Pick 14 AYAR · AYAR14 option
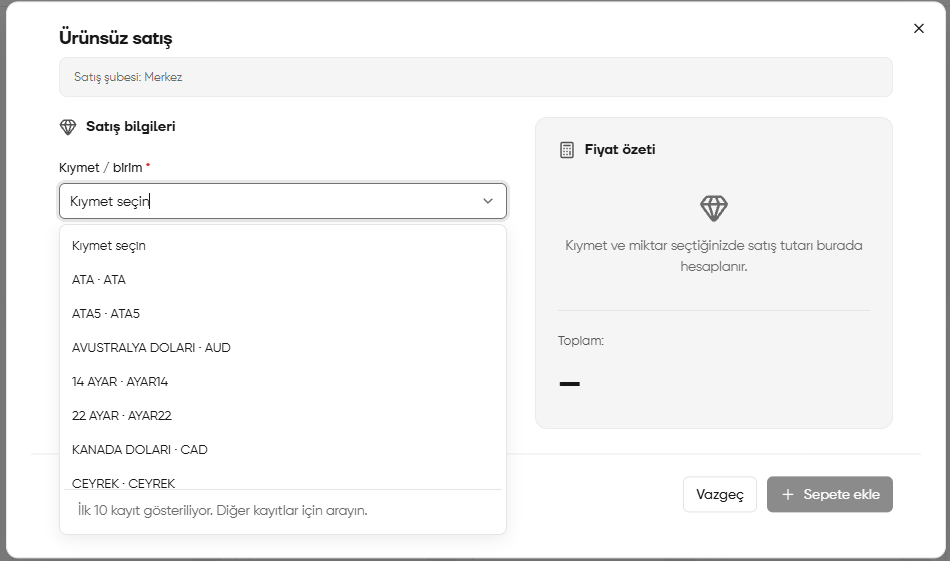The height and width of the screenshot is (561, 950). pos(282,382)
